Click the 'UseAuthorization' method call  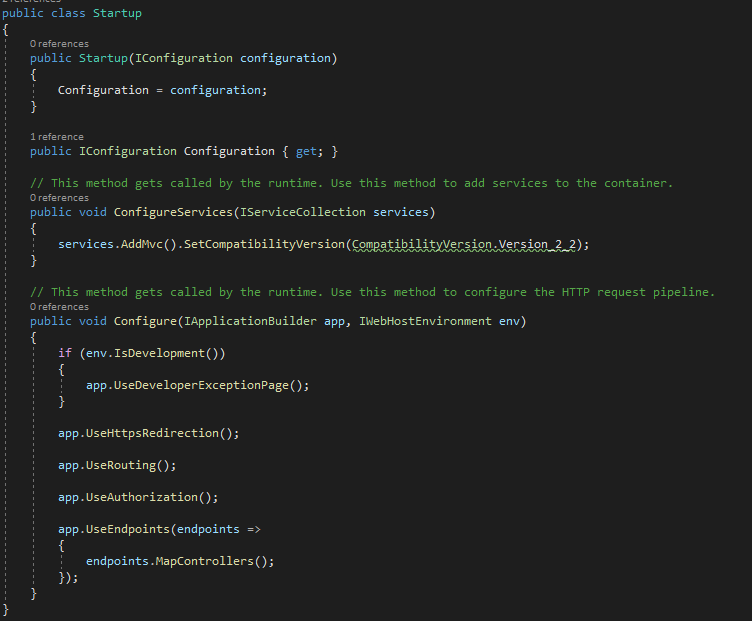(141, 497)
